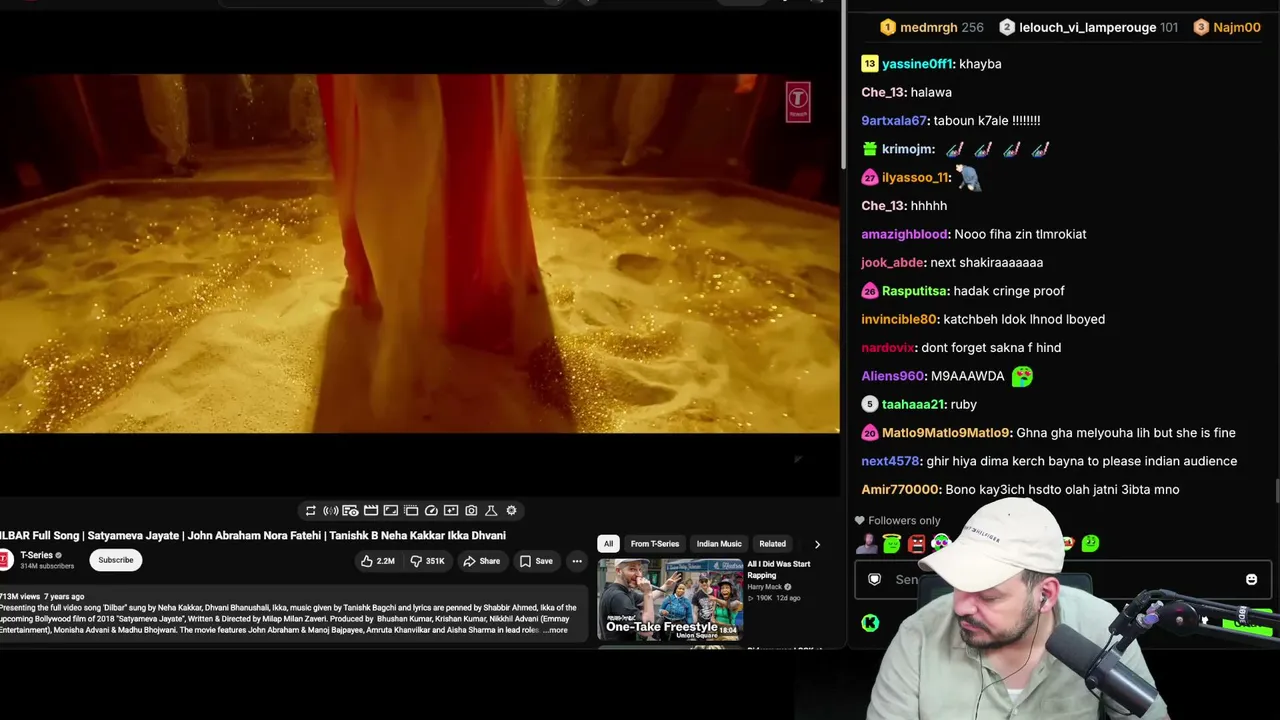Open the more actions three-dot menu
1280x720 pixels.
point(577,561)
